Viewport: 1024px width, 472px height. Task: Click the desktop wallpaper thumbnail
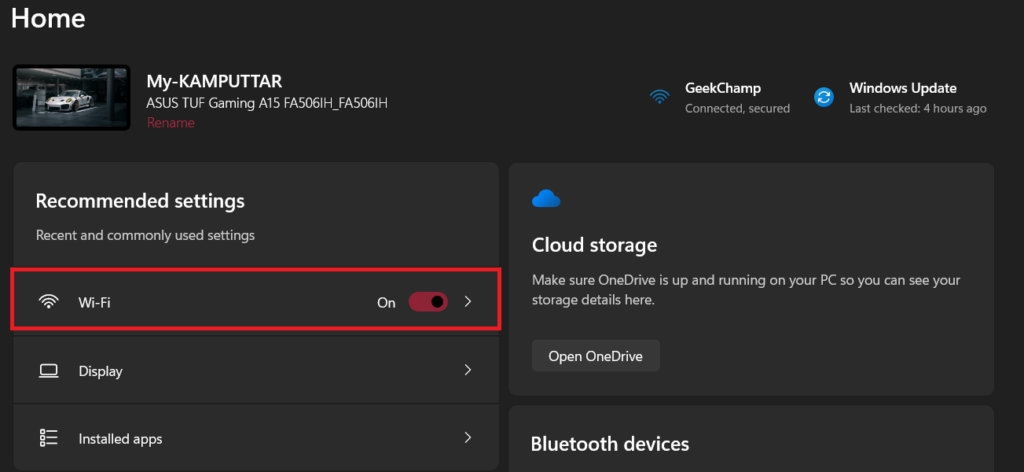[71, 98]
